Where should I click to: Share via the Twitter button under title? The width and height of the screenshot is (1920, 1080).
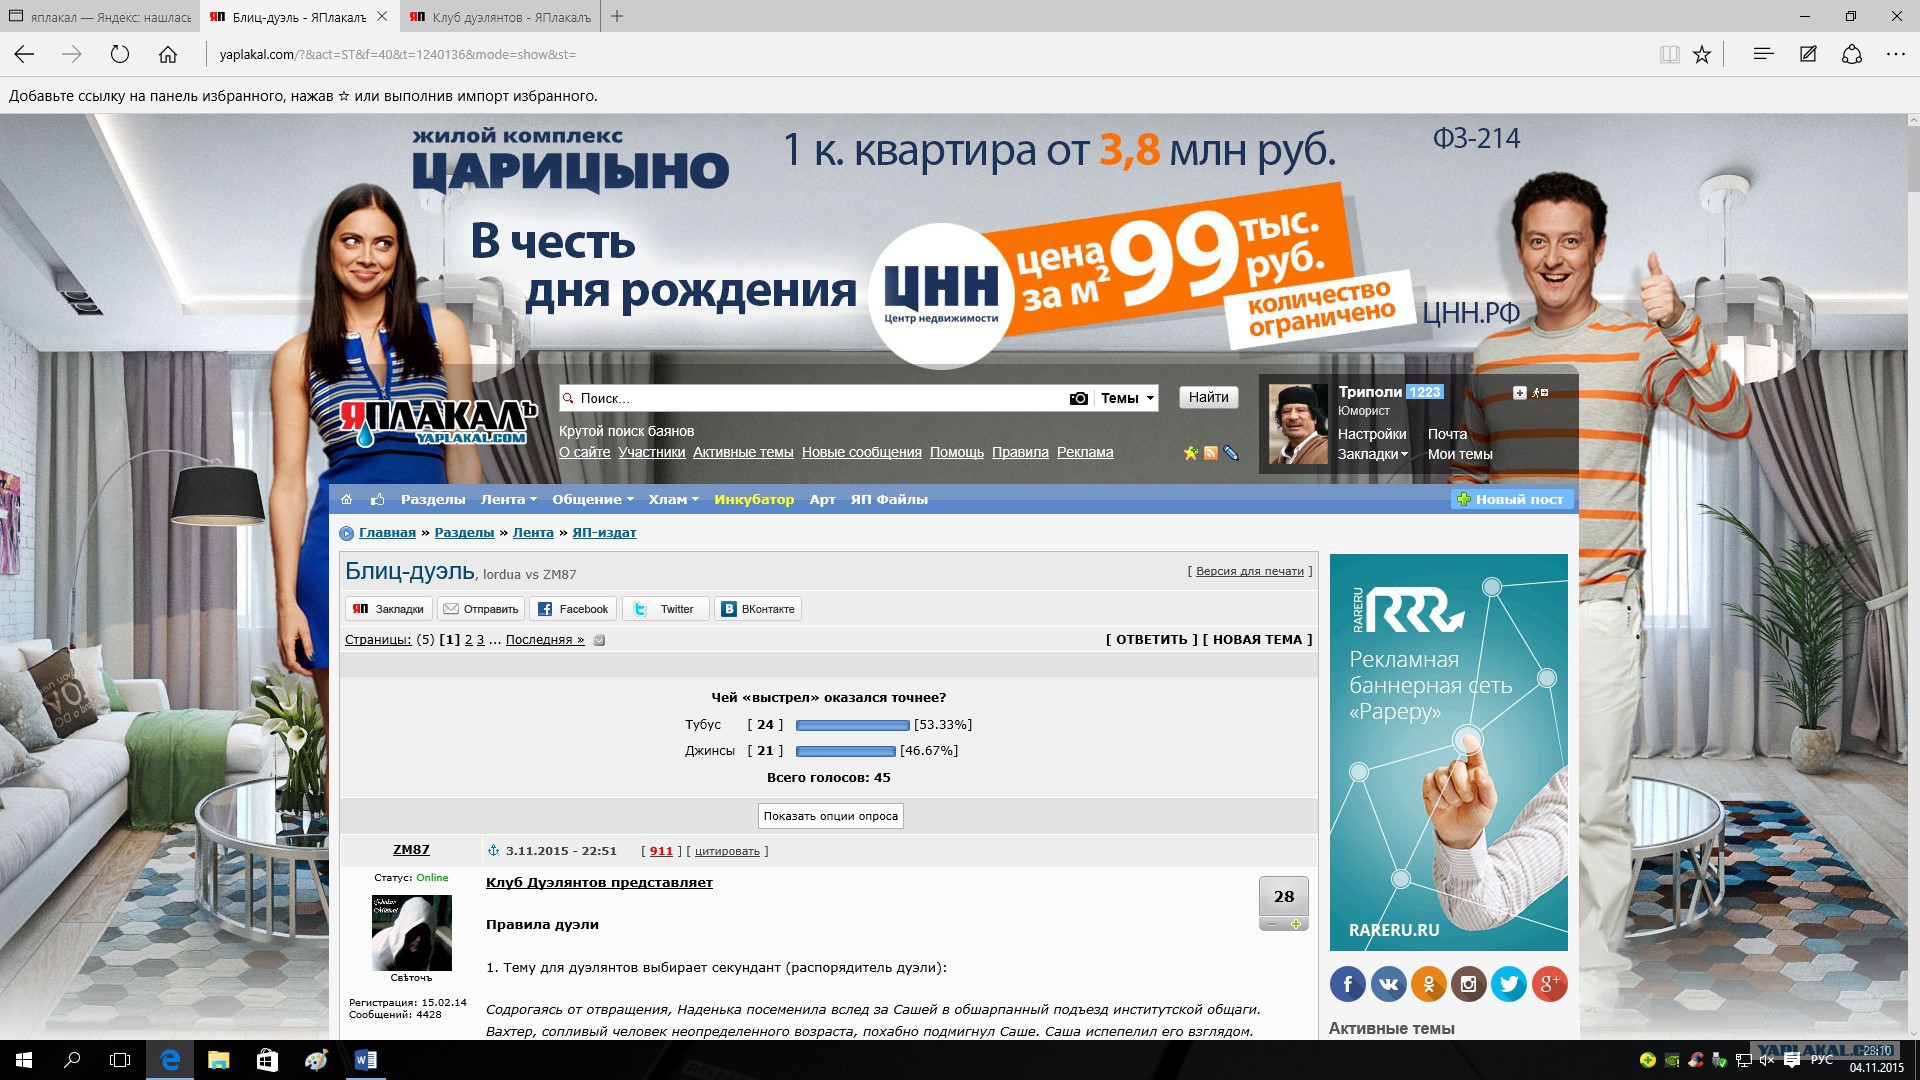click(666, 609)
